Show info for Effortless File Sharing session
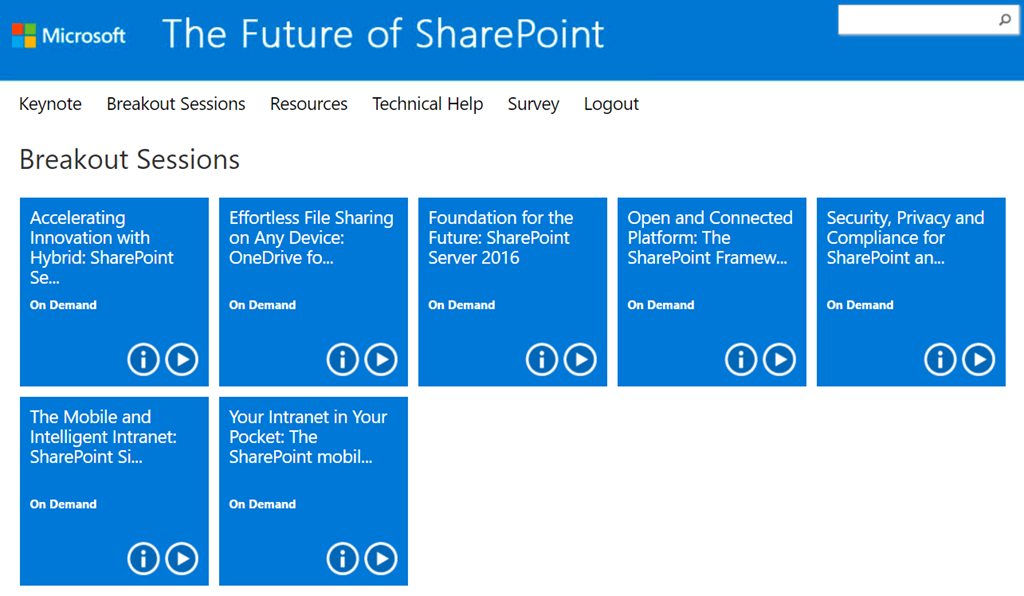The height and width of the screenshot is (596, 1024). [342, 359]
